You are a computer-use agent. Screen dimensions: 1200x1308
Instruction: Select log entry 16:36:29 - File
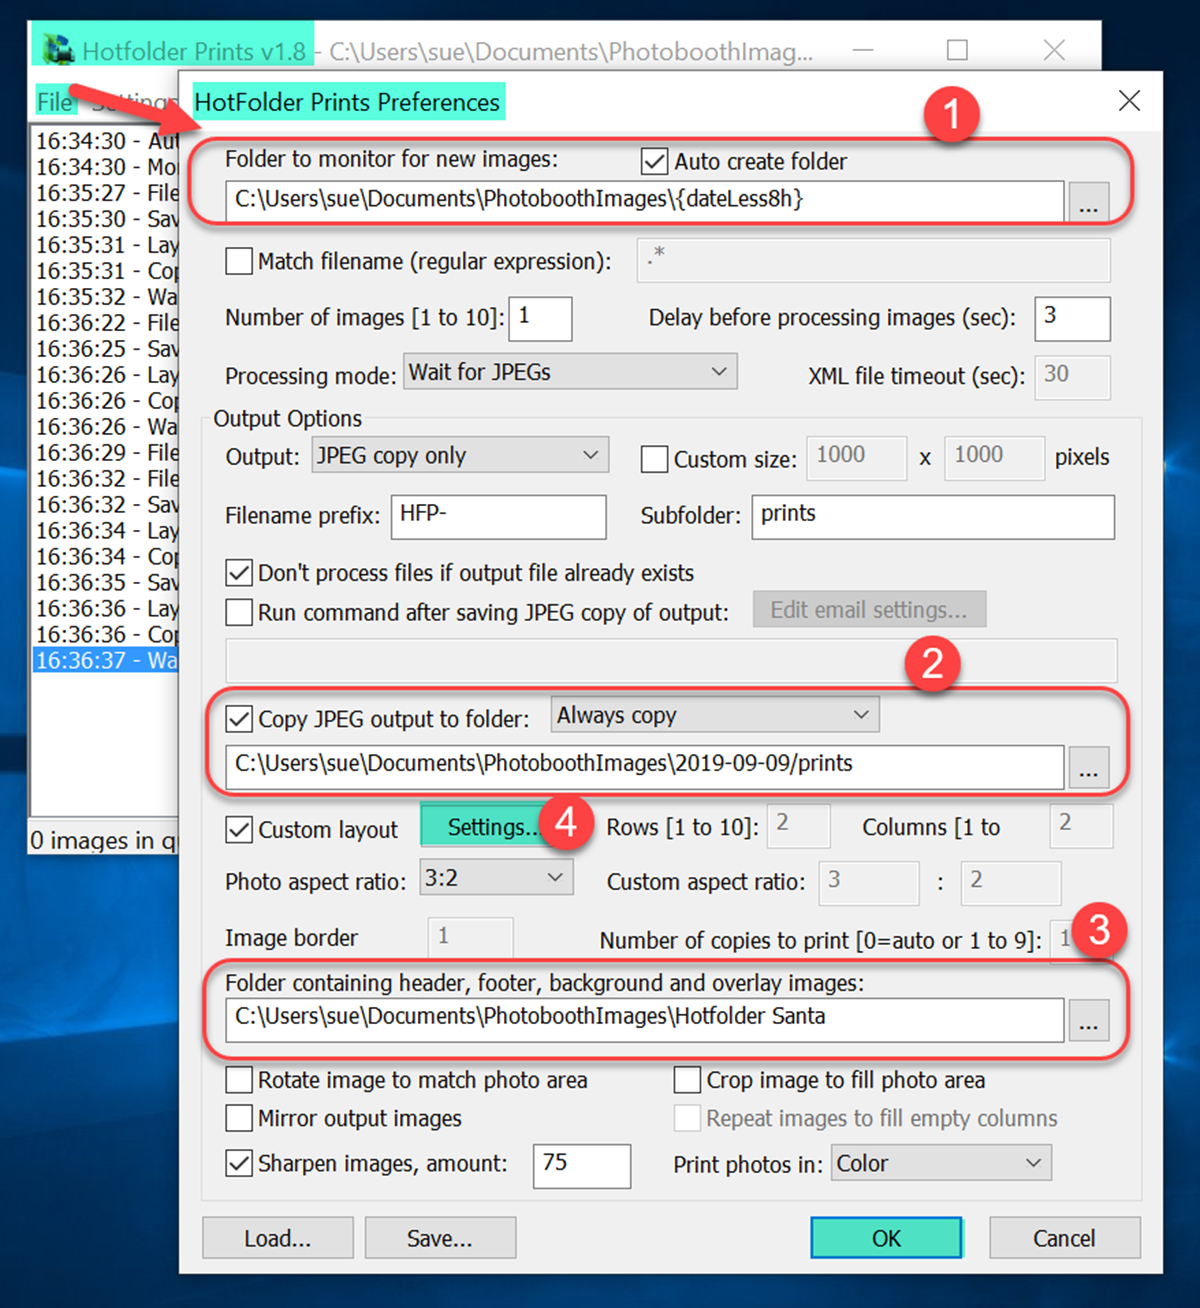(x=106, y=453)
